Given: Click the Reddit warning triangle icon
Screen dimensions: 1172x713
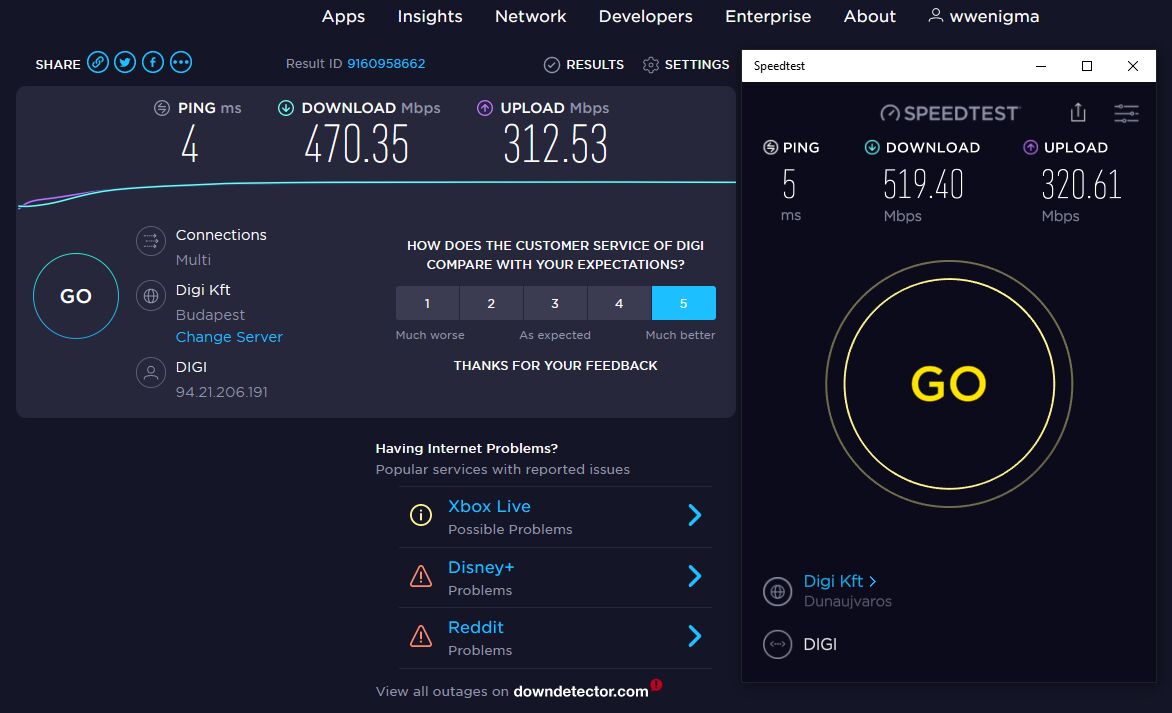Looking at the screenshot, I should tap(421, 636).
